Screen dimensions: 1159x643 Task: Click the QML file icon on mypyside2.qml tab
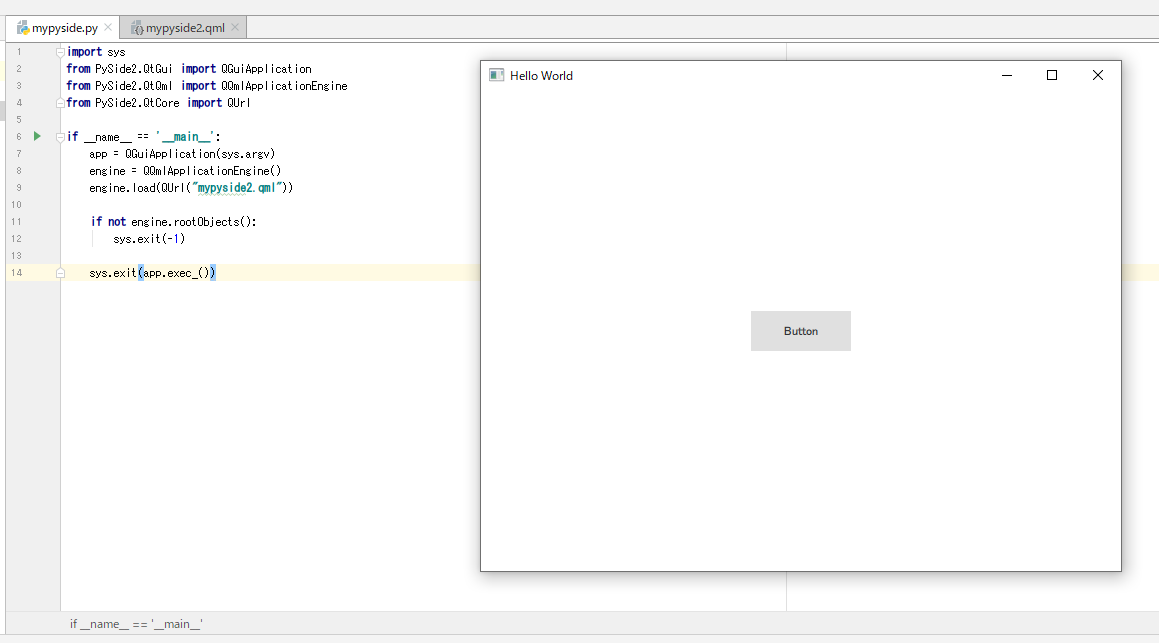137,28
